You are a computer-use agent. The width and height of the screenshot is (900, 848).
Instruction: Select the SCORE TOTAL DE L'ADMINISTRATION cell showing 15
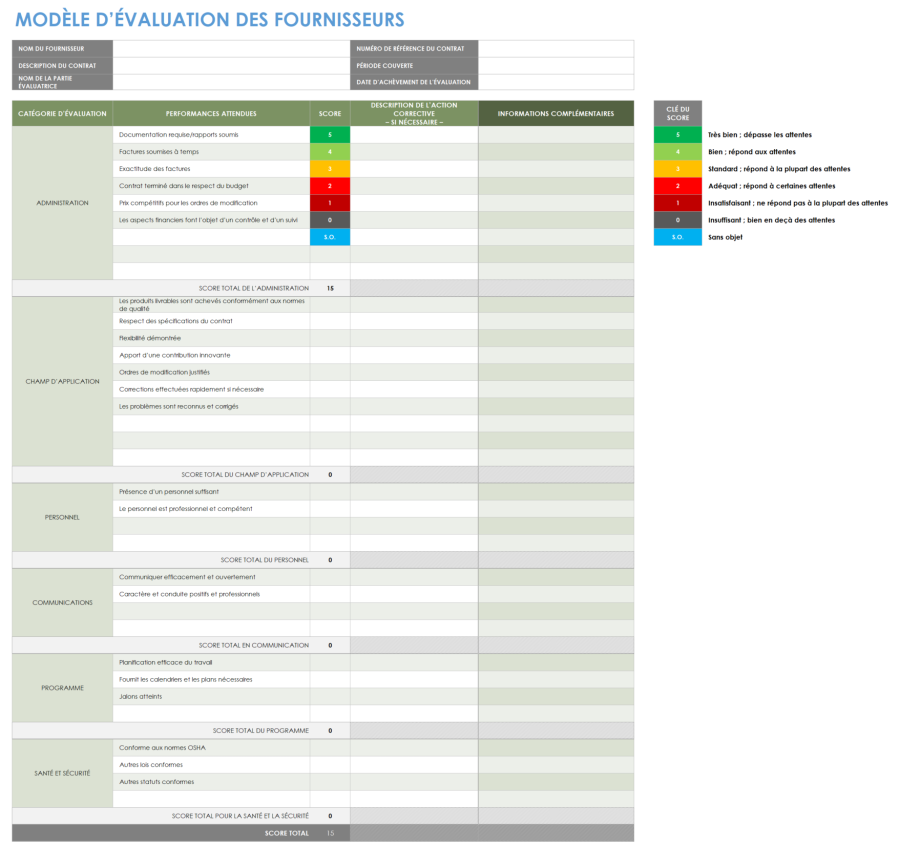[x=329, y=288]
